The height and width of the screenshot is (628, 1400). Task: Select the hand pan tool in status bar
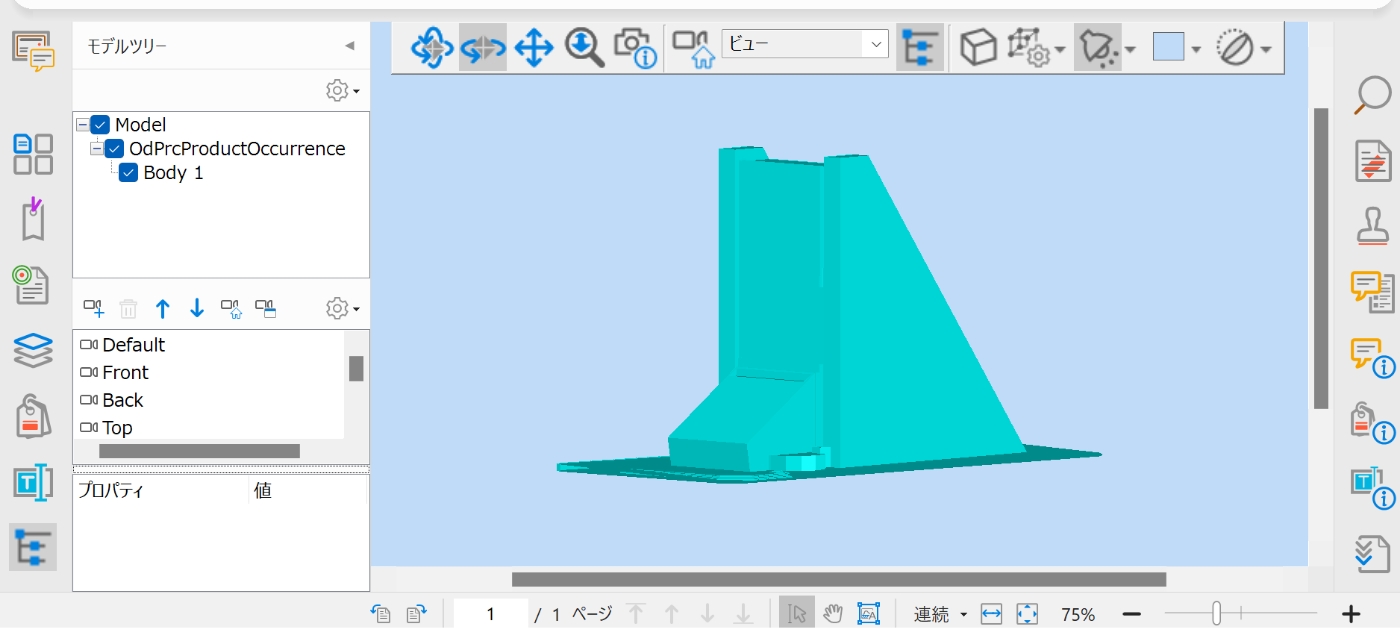(x=832, y=612)
